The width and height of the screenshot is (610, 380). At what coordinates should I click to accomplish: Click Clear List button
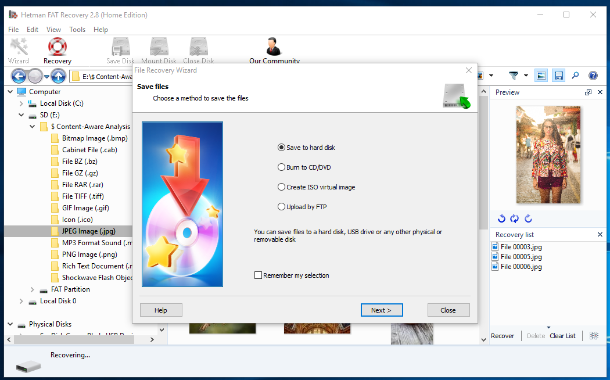click(562, 336)
